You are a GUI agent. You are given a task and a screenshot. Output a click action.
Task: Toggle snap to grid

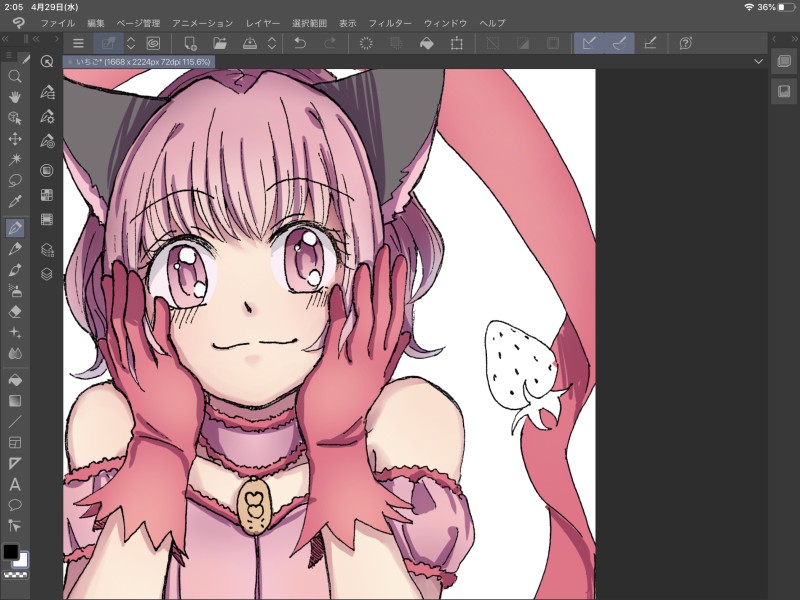pos(649,43)
